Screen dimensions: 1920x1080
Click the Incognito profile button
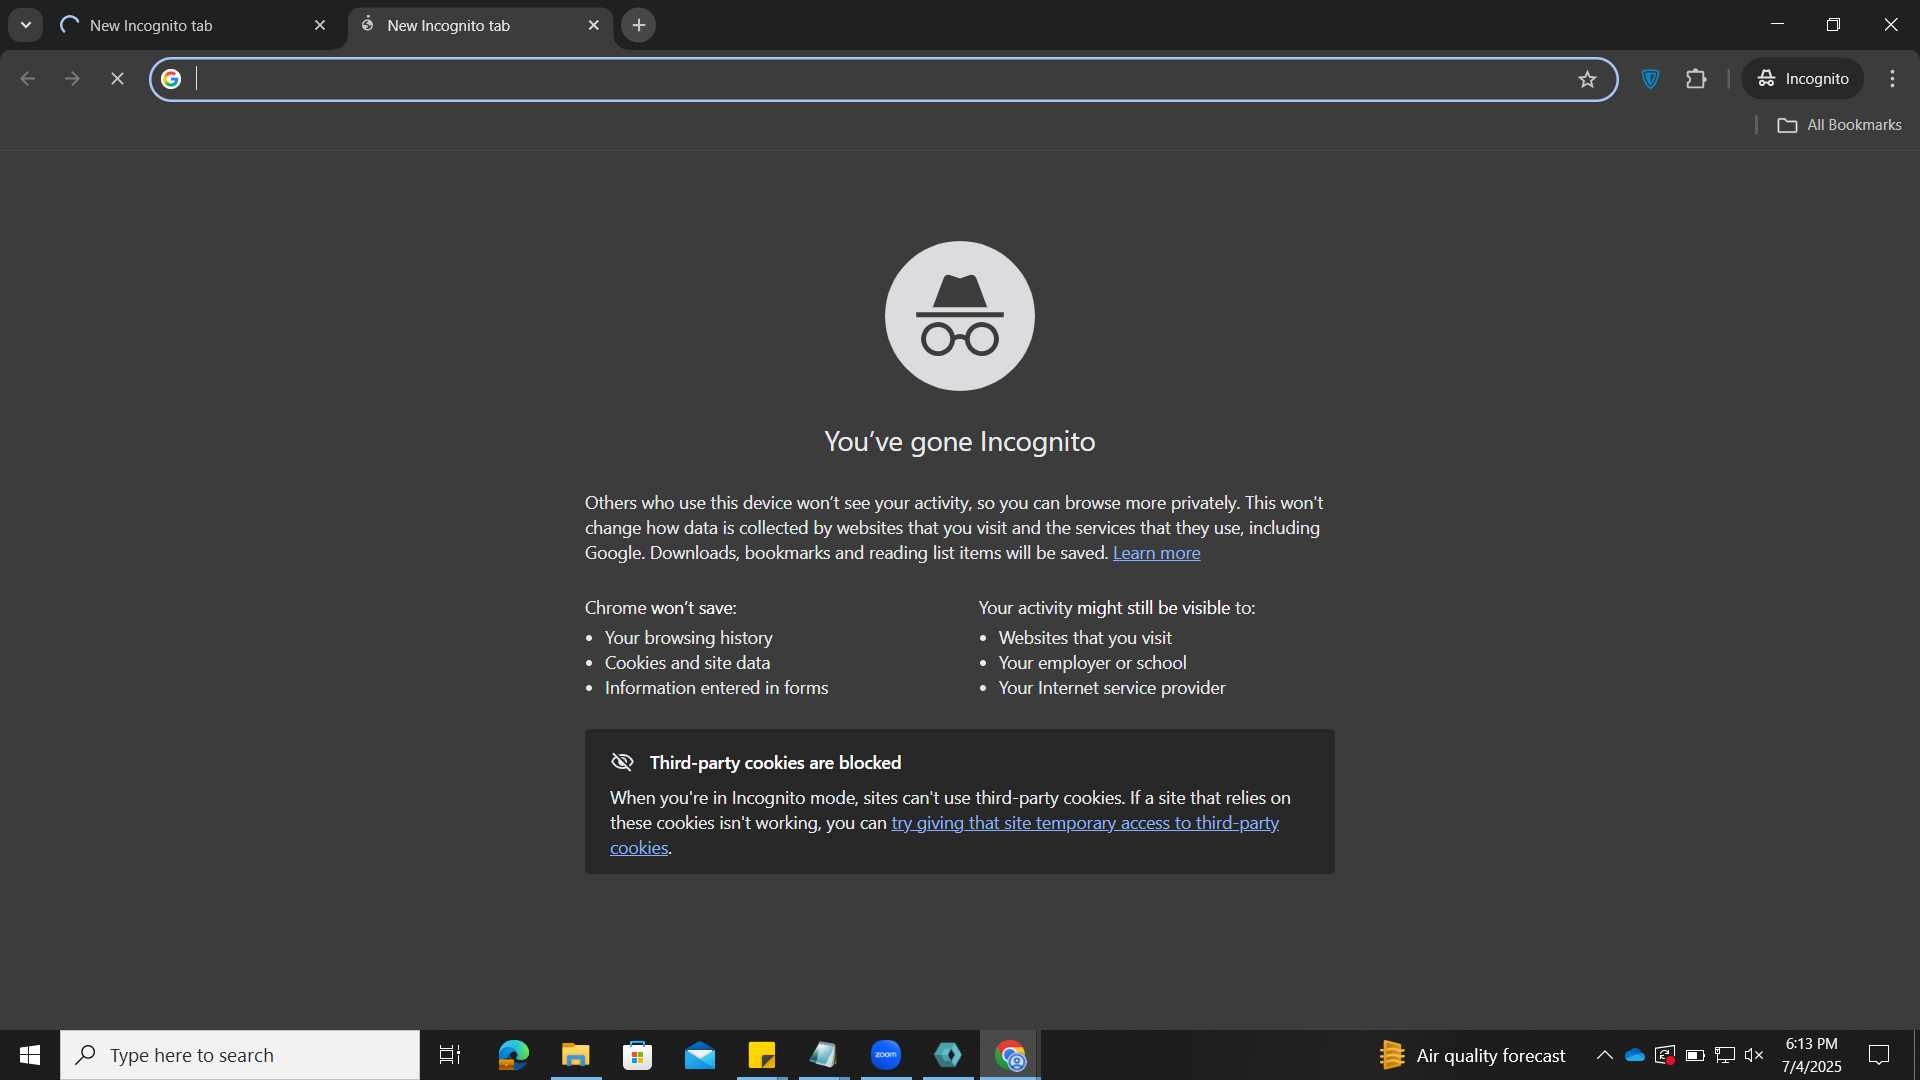pos(1803,79)
